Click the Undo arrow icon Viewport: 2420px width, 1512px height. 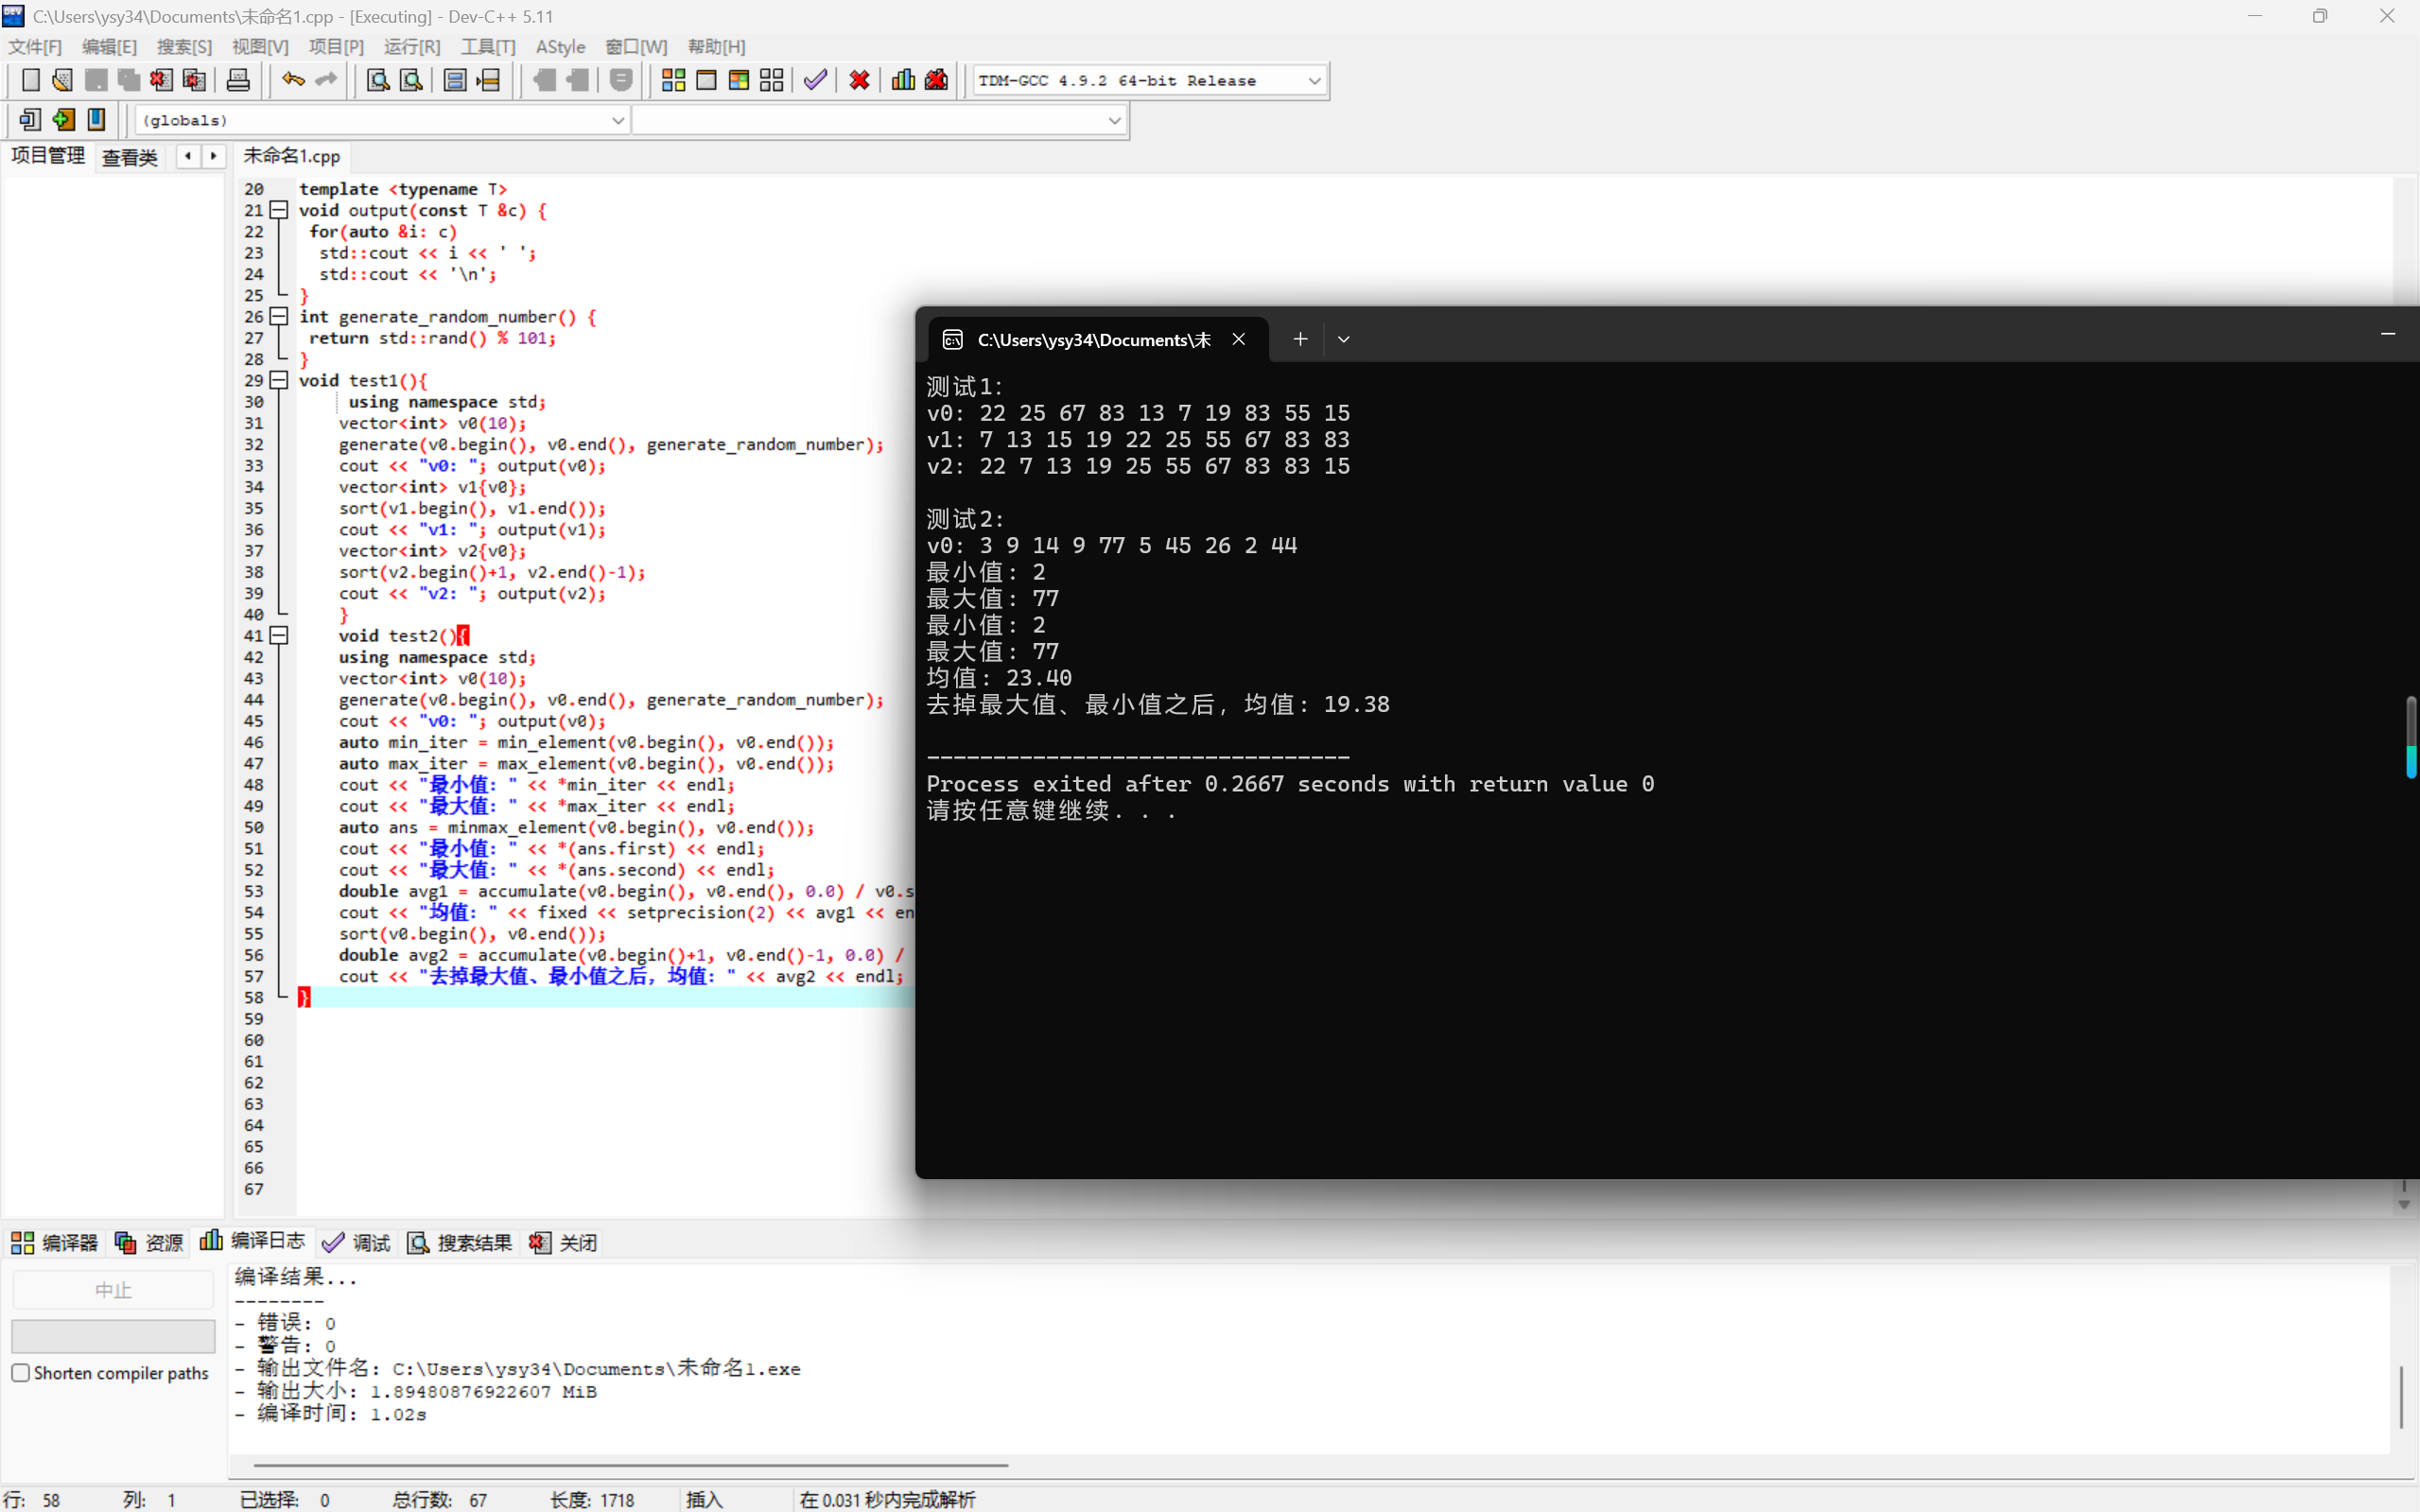(x=292, y=80)
